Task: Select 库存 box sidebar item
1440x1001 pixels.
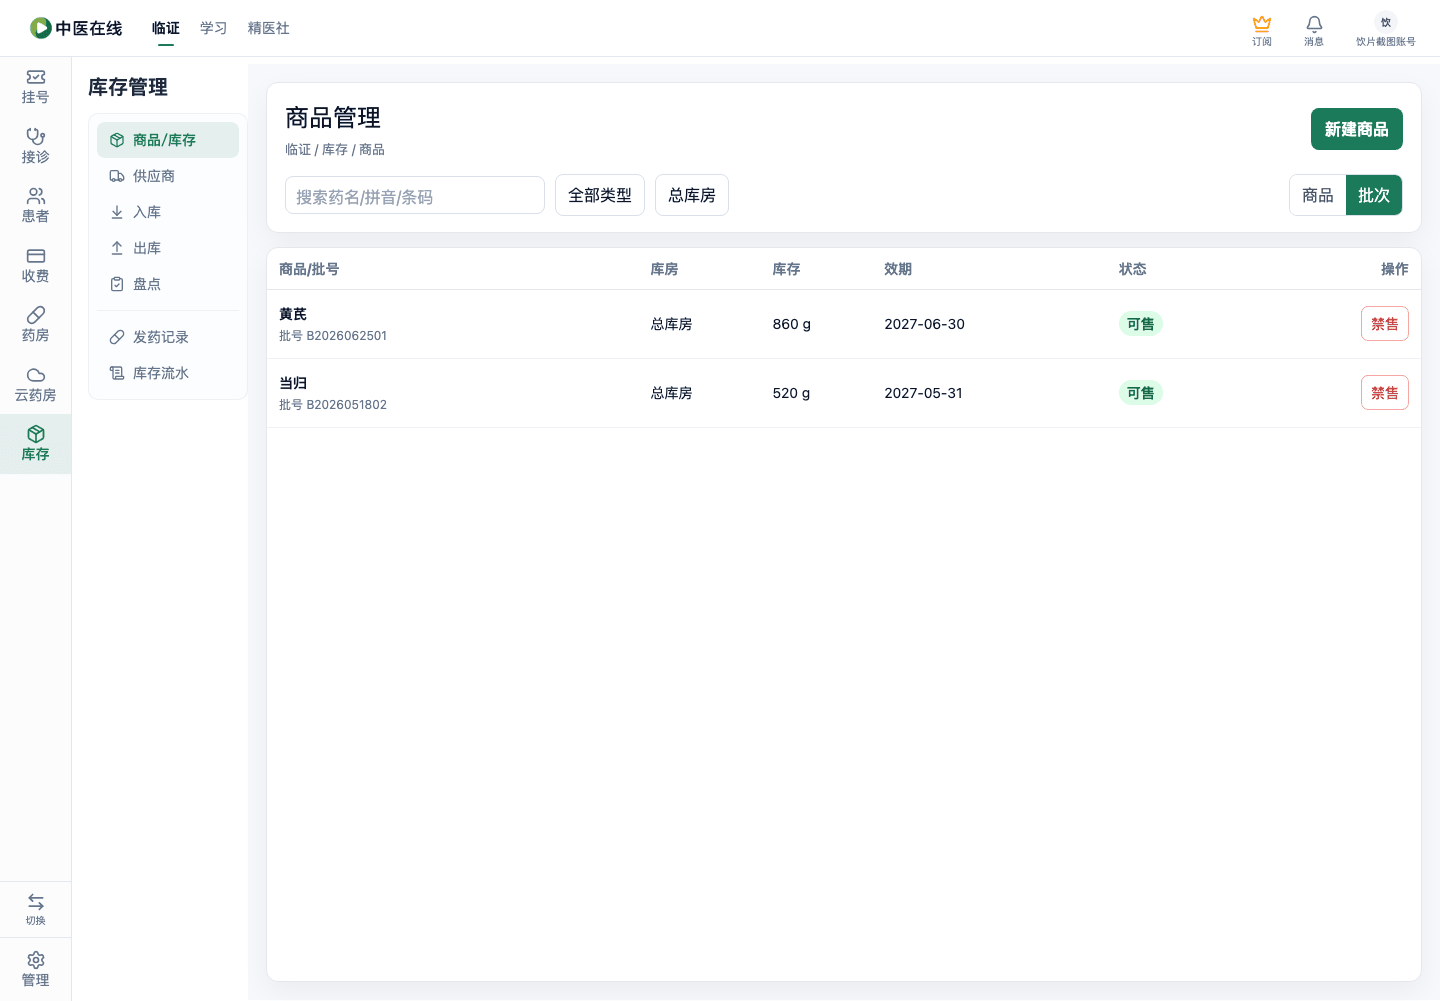Action: [35, 444]
